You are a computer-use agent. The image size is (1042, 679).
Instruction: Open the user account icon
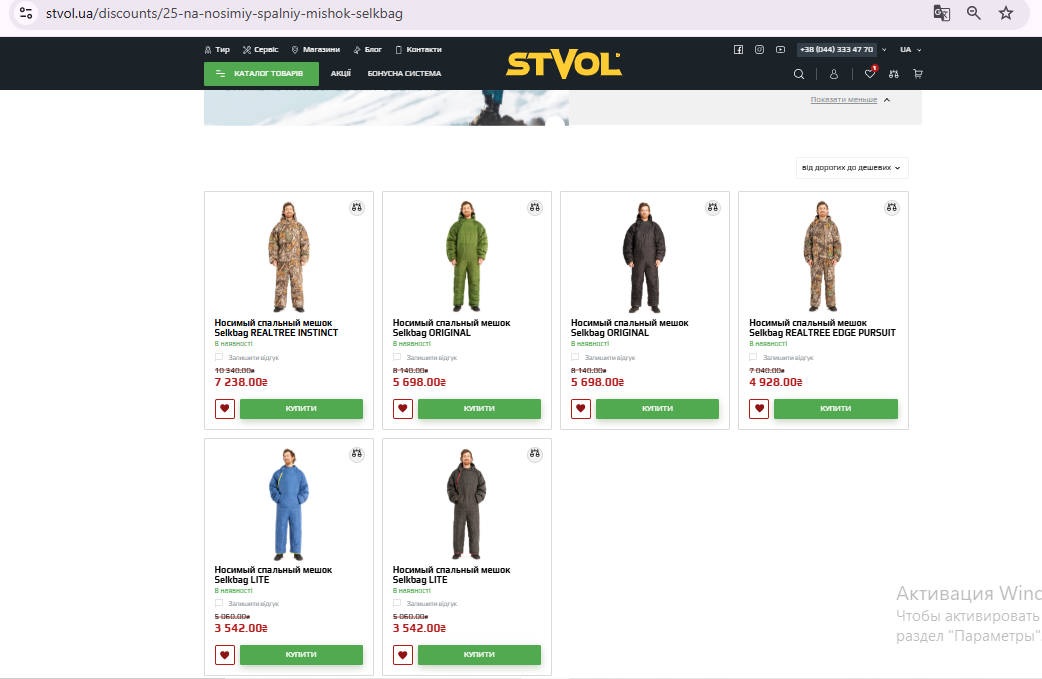click(833, 74)
